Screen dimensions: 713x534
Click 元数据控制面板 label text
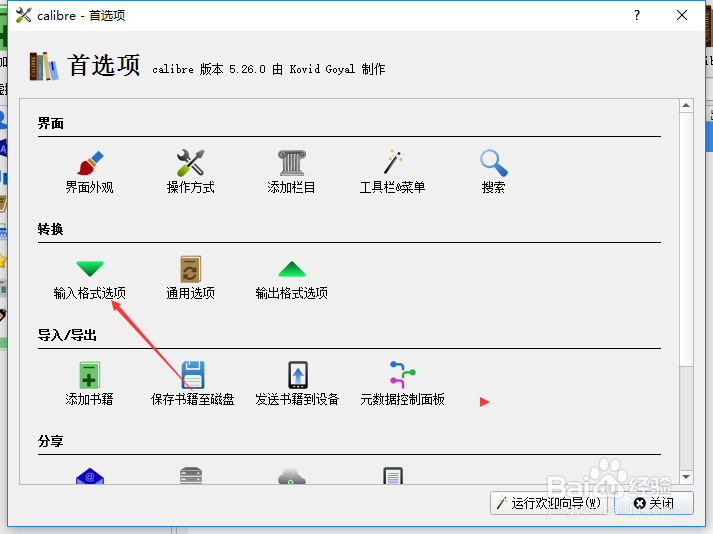click(x=402, y=399)
